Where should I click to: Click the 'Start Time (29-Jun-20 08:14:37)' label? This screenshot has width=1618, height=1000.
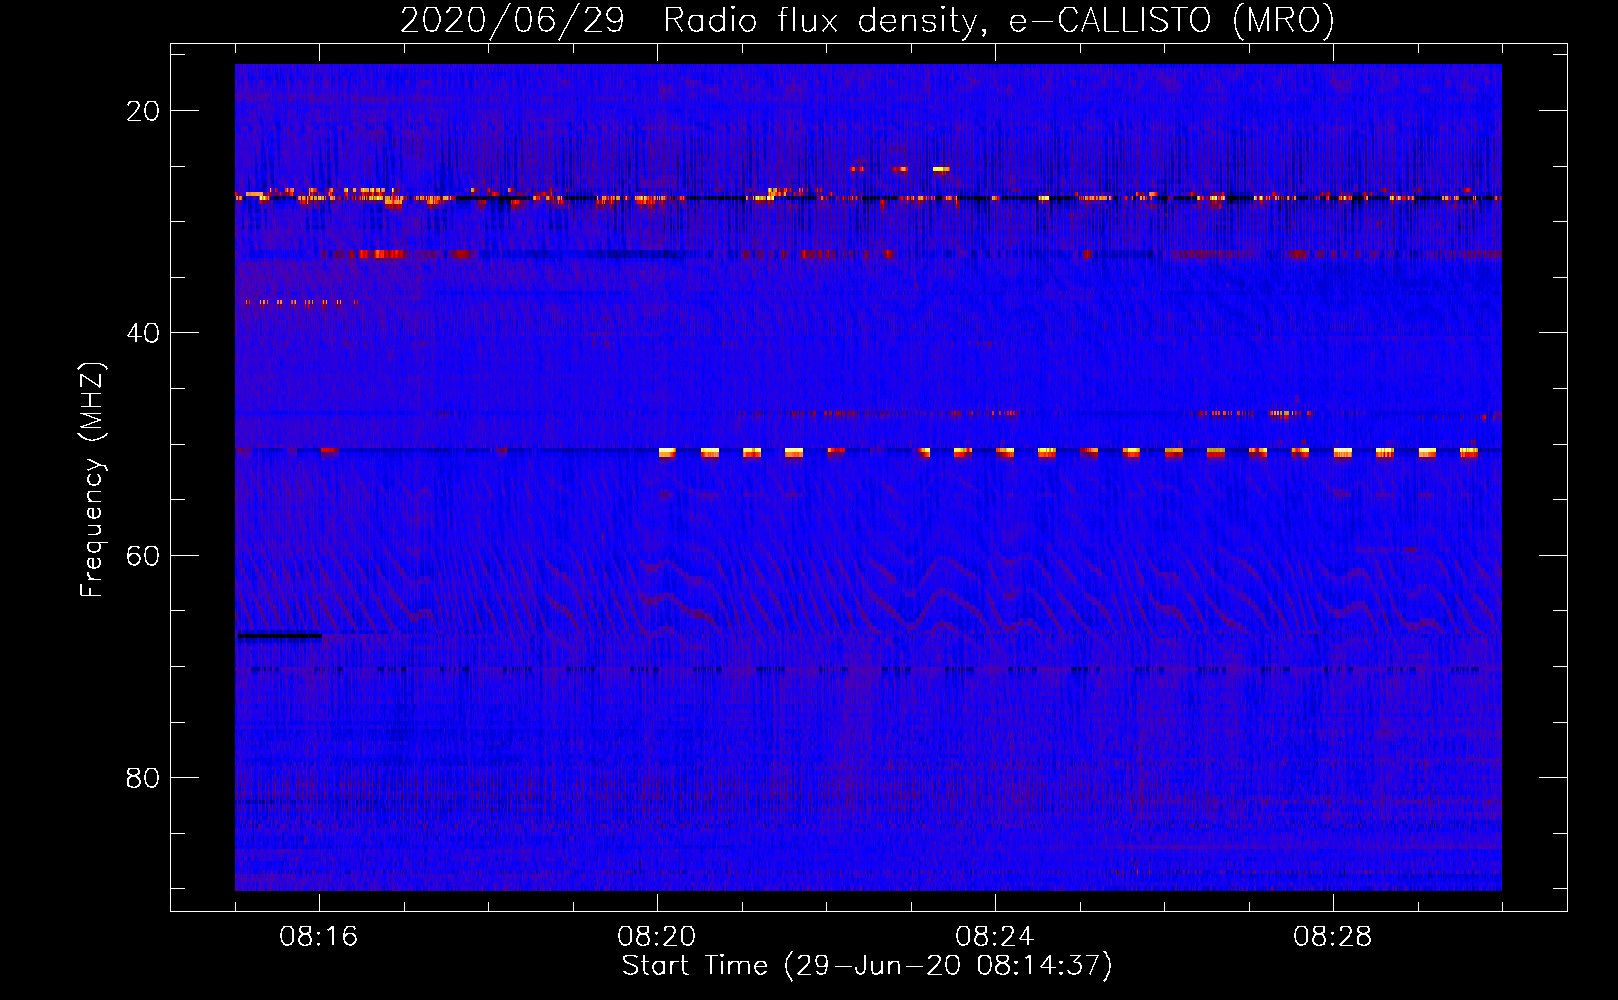pos(867,966)
